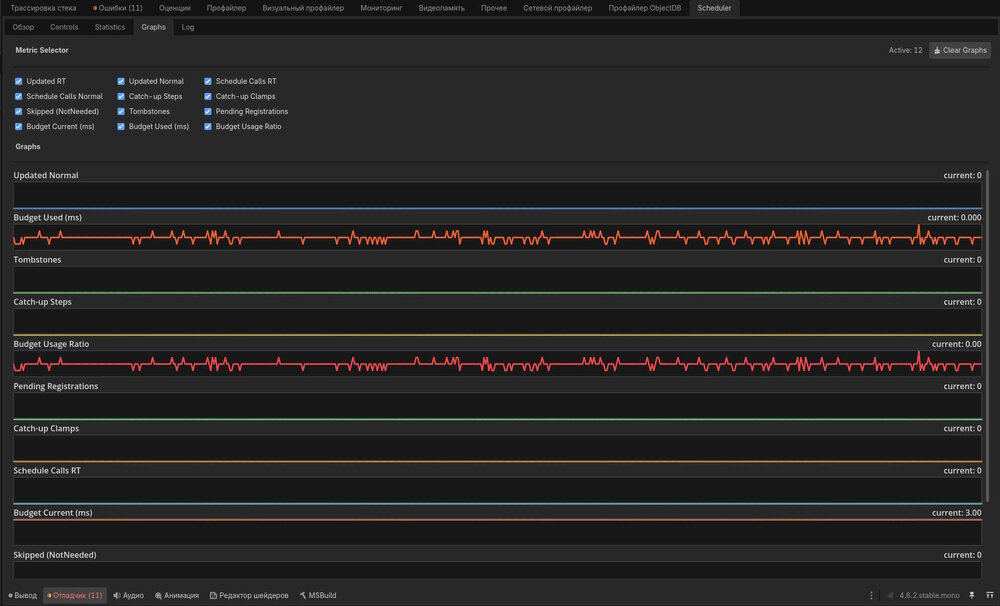Viewport: 1000px width, 606px height.
Task: Switch to Ошибки (11) tab
Action: [x=118, y=8]
